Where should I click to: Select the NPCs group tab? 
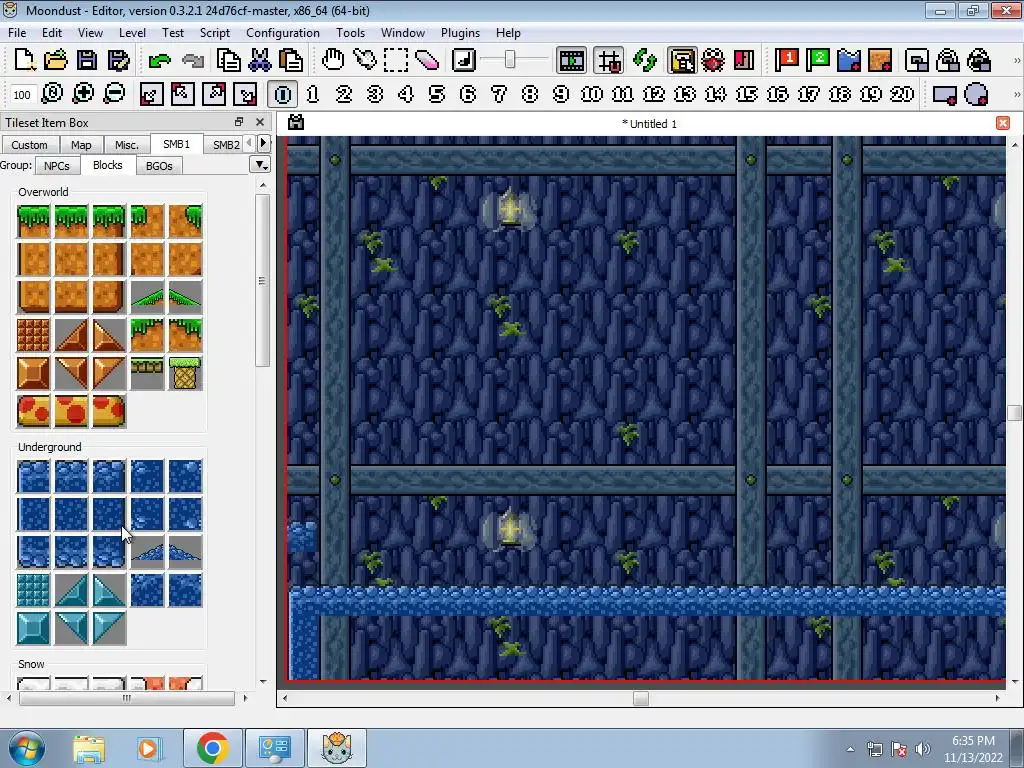57,166
